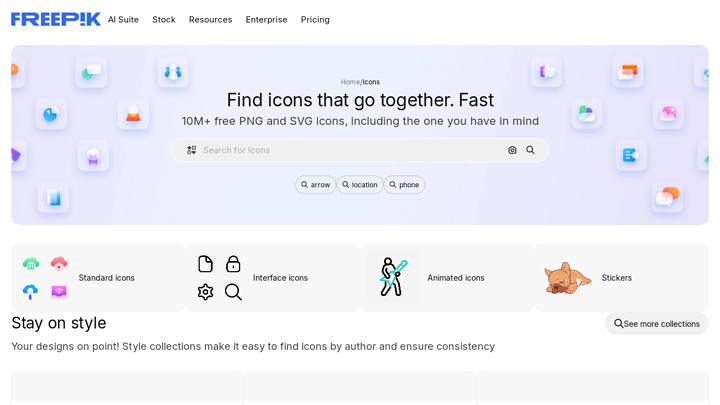Open the Enterprise page
The height and width of the screenshot is (405, 720).
click(266, 19)
